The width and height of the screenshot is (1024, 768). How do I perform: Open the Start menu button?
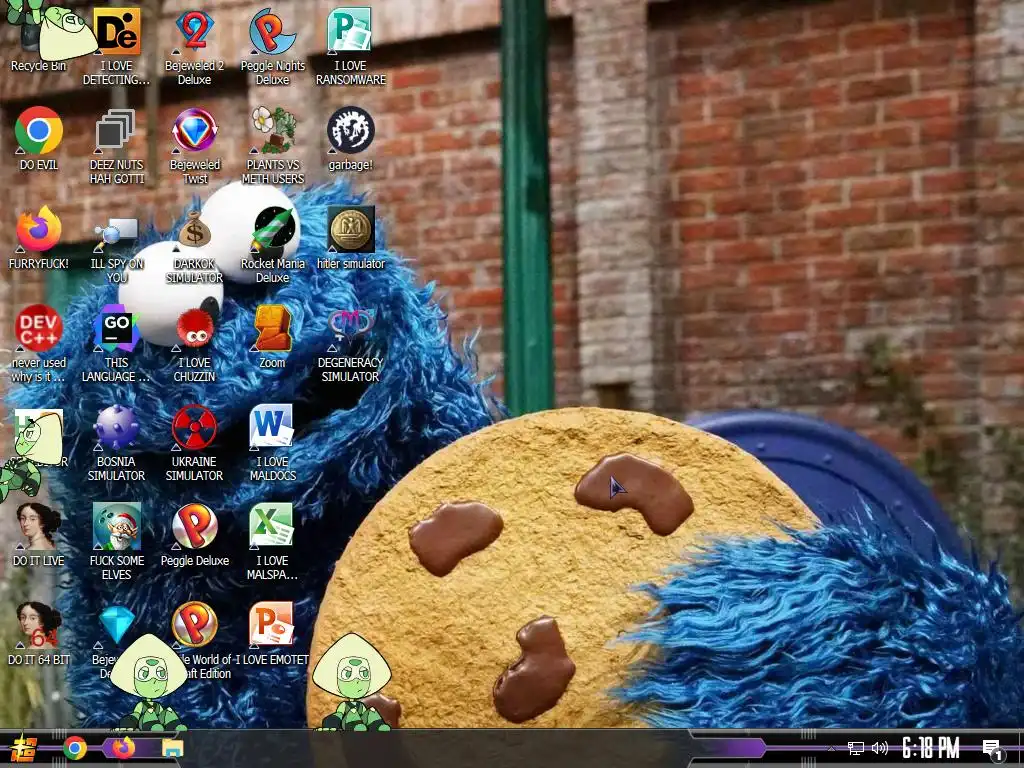[x=24, y=748]
